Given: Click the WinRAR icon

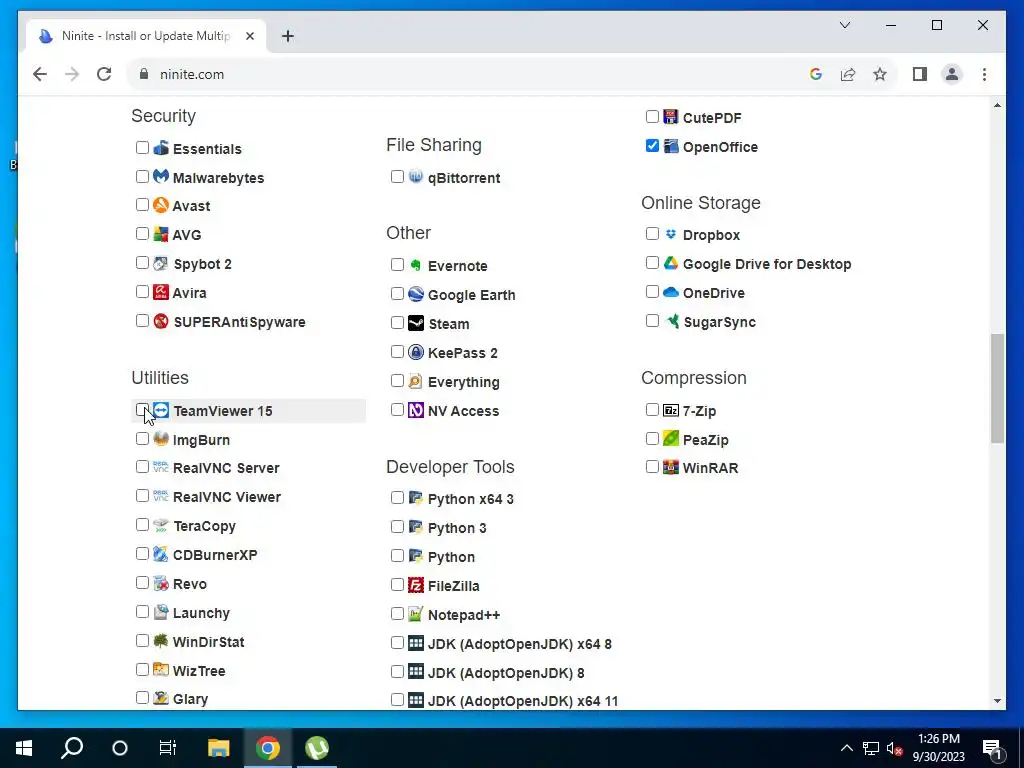Looking at the screenshot, I should pyautogui.click(x=671, y=467).
